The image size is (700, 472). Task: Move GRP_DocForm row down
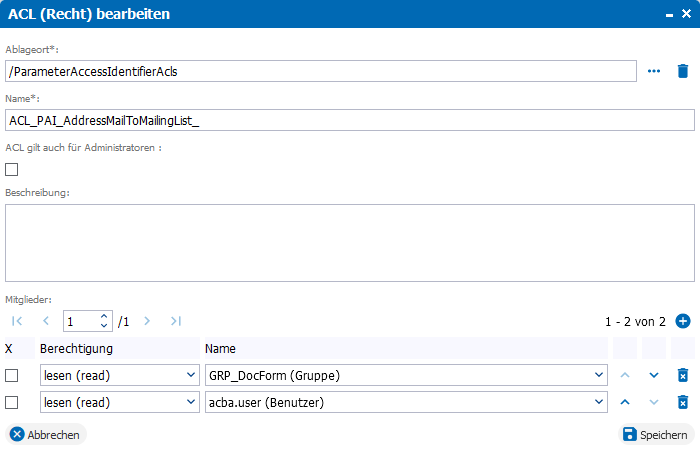tap(654, 375)
